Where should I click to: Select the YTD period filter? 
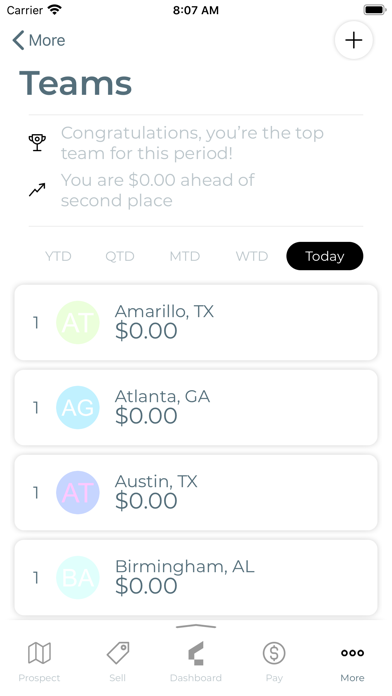58,256
